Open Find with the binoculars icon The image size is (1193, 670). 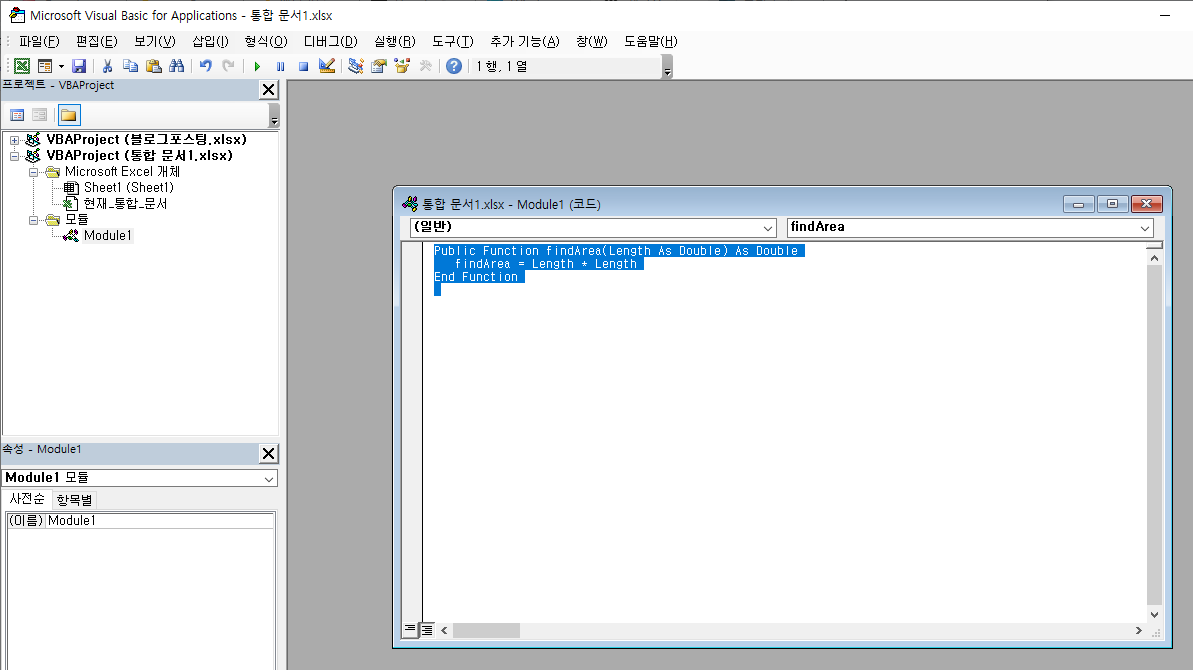tap(177, 66)
